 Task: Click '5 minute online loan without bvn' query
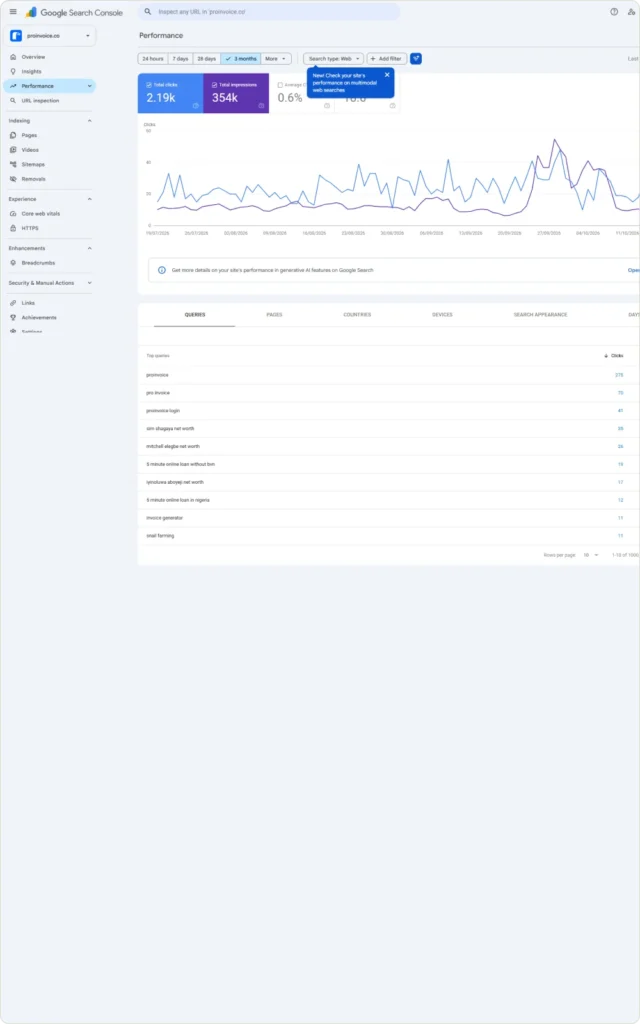[x=180, y=464]
